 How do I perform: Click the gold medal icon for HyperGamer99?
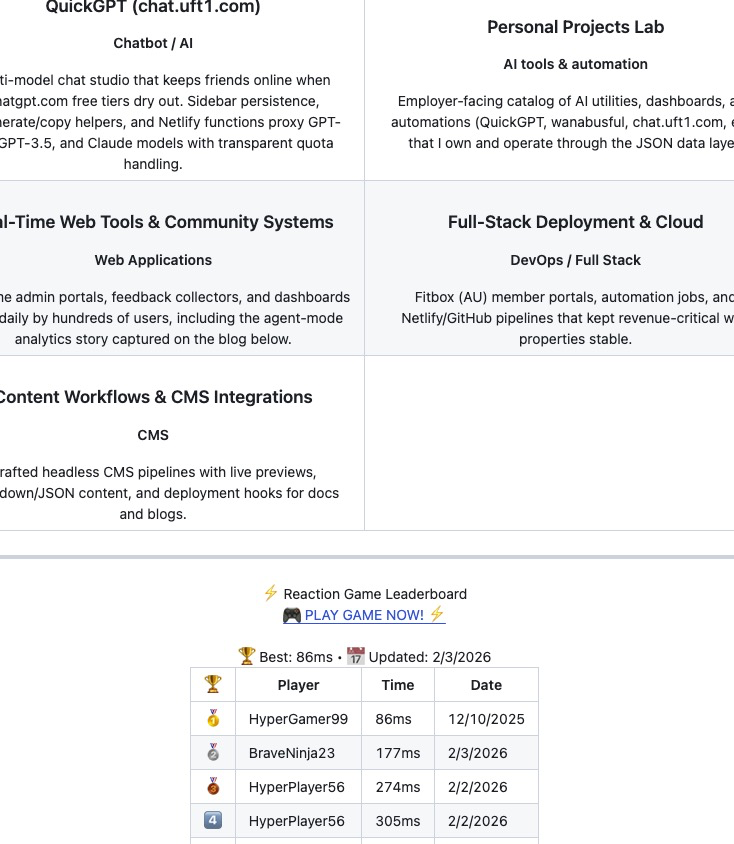(213, 719)
